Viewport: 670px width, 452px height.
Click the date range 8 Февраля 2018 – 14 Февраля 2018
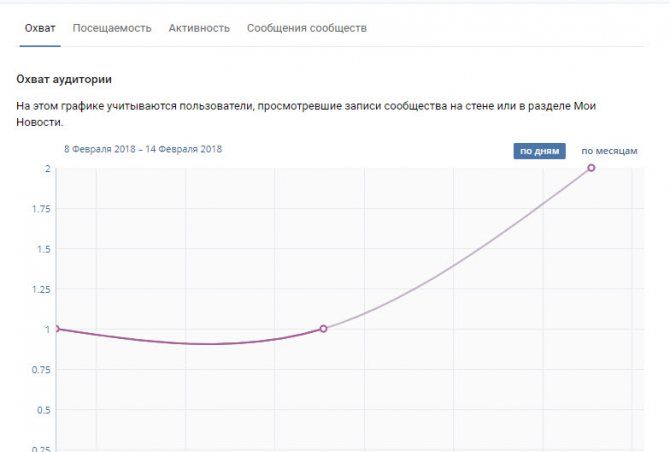143,149
